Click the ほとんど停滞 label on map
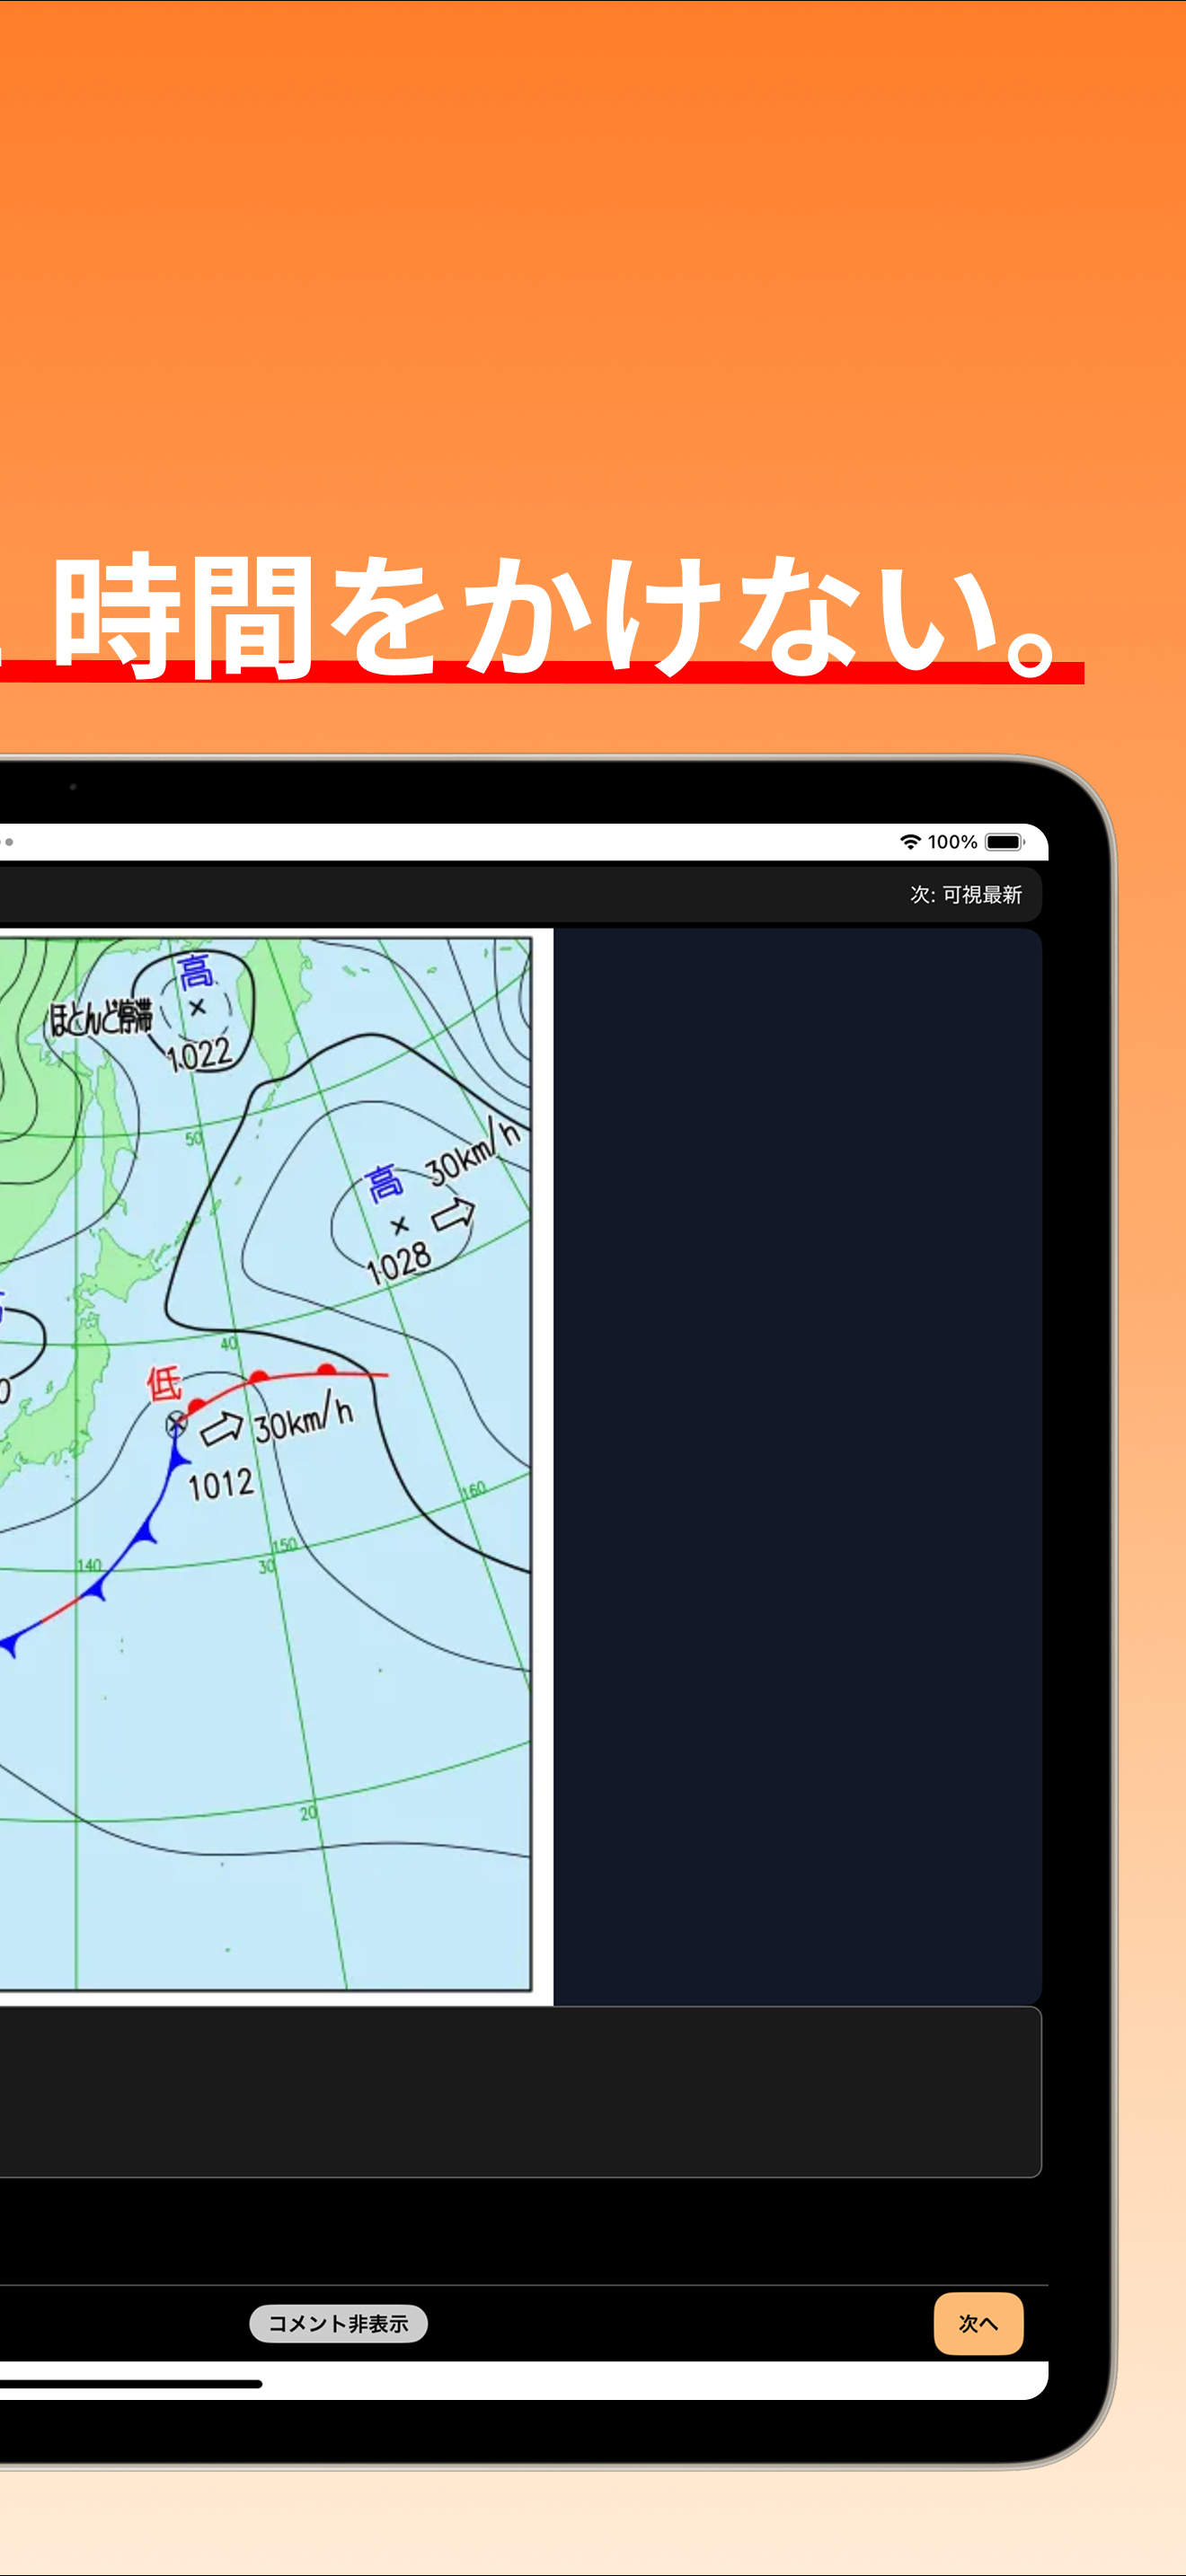Viewport: 1186px width, 2576px height. click(101, 1018)
